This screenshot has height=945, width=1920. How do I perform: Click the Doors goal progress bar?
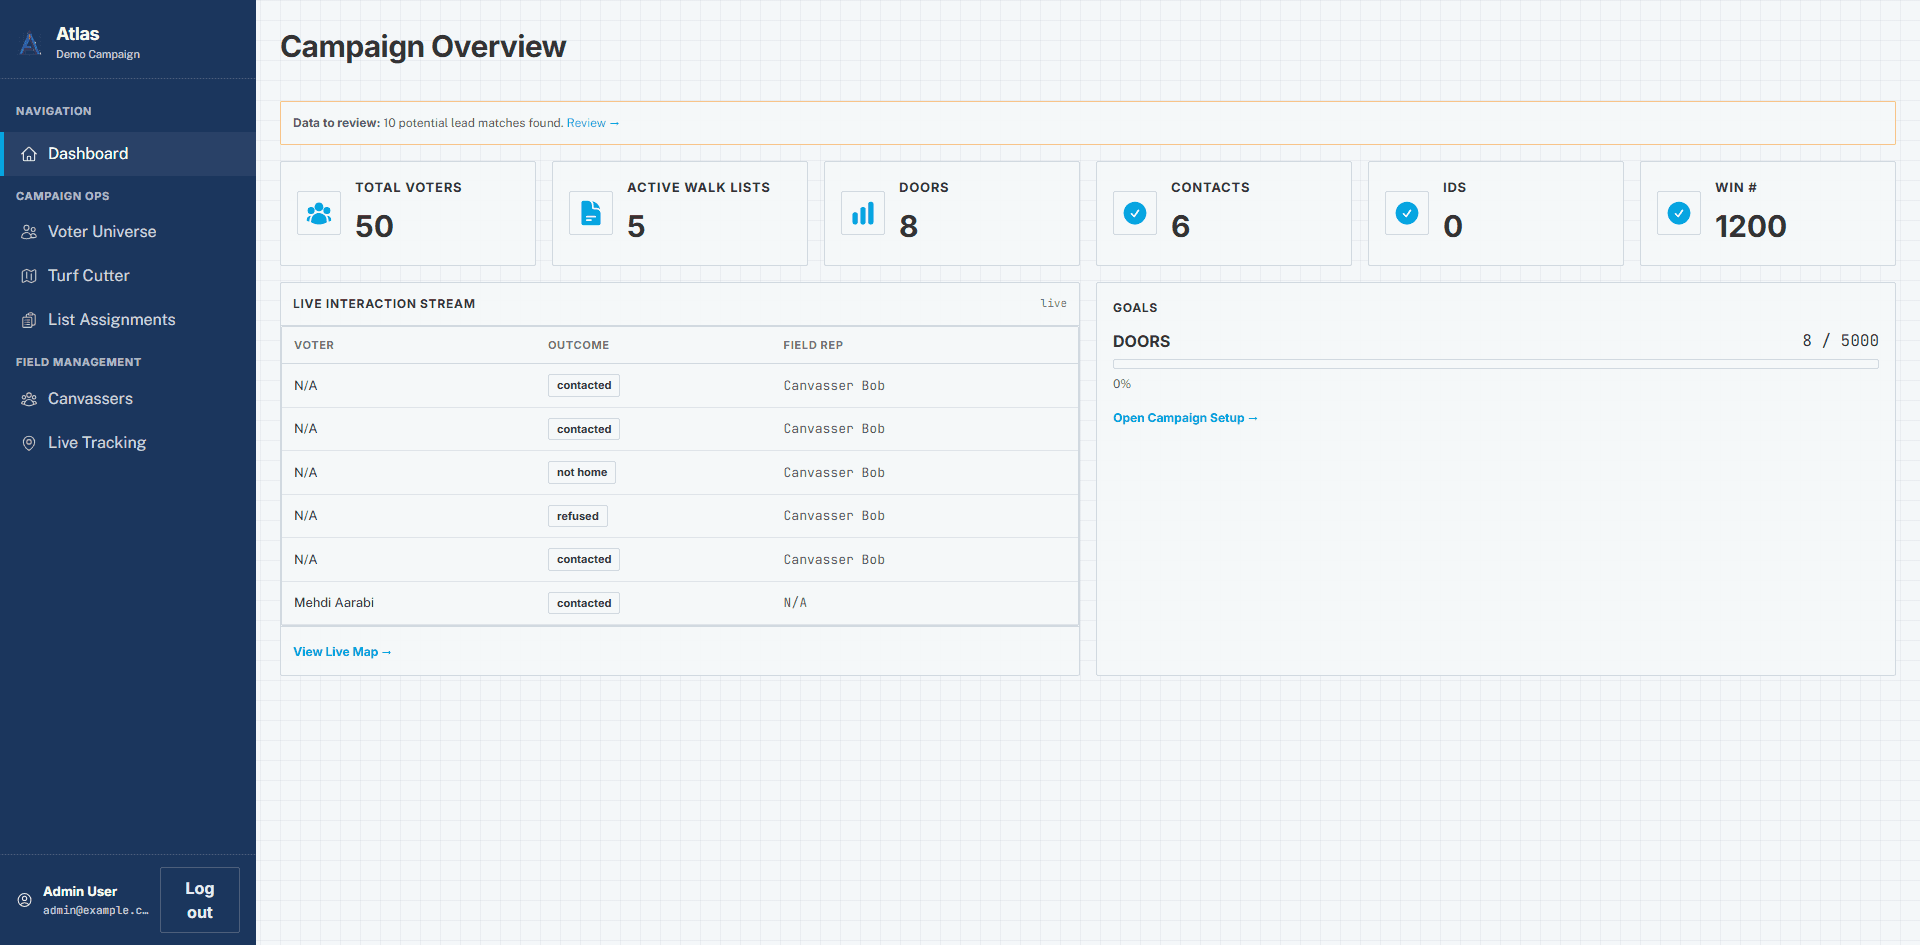1496,364
